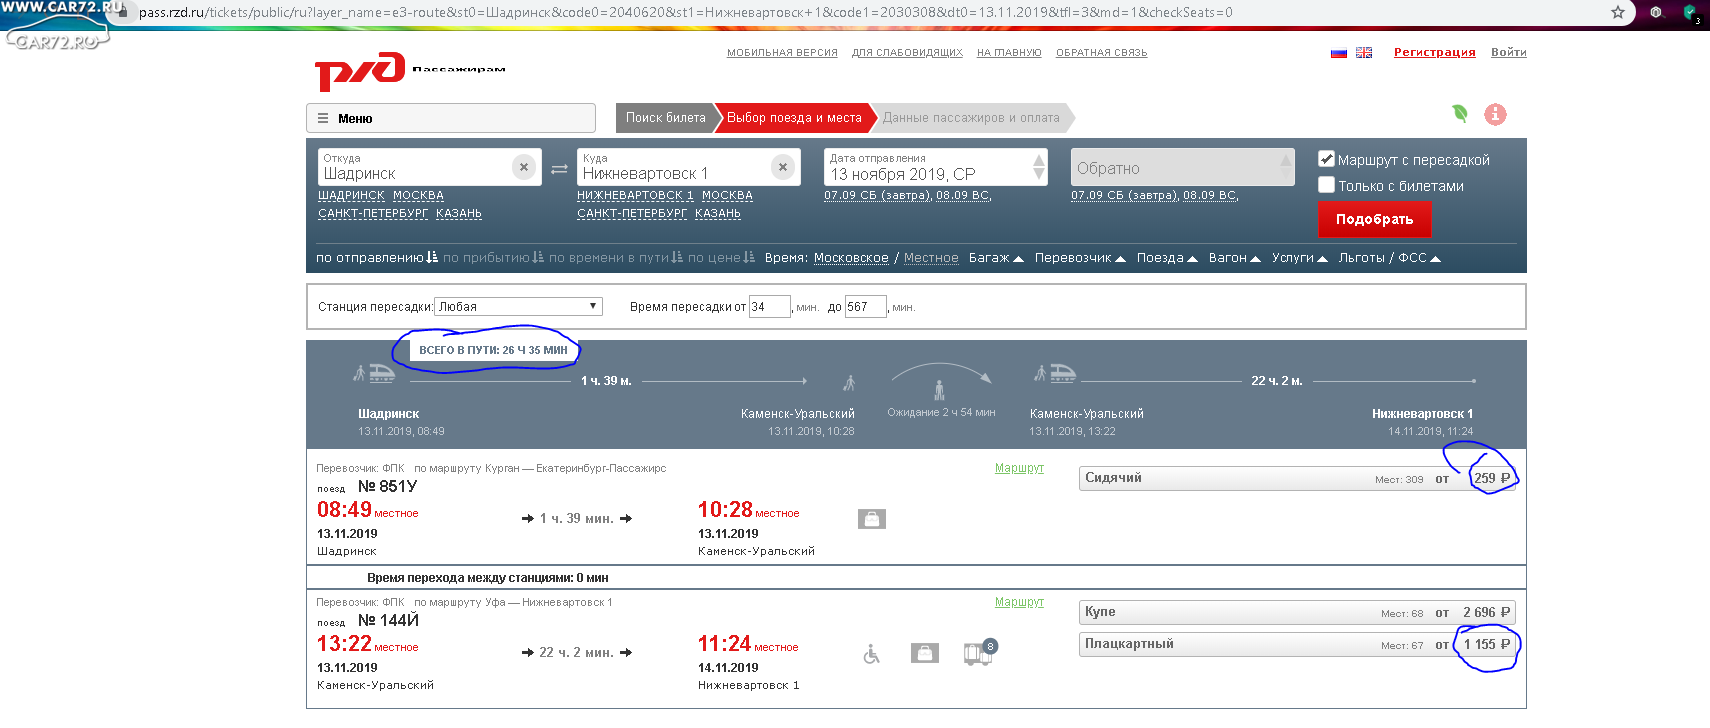
Task: Click services icon with badge 8
Action: pos(980,652)
